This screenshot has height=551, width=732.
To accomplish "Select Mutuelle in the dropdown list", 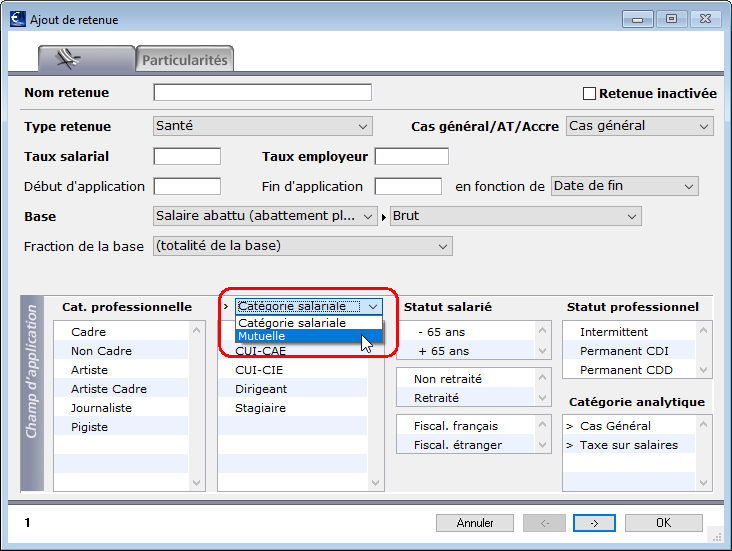I will click(309, 336).
